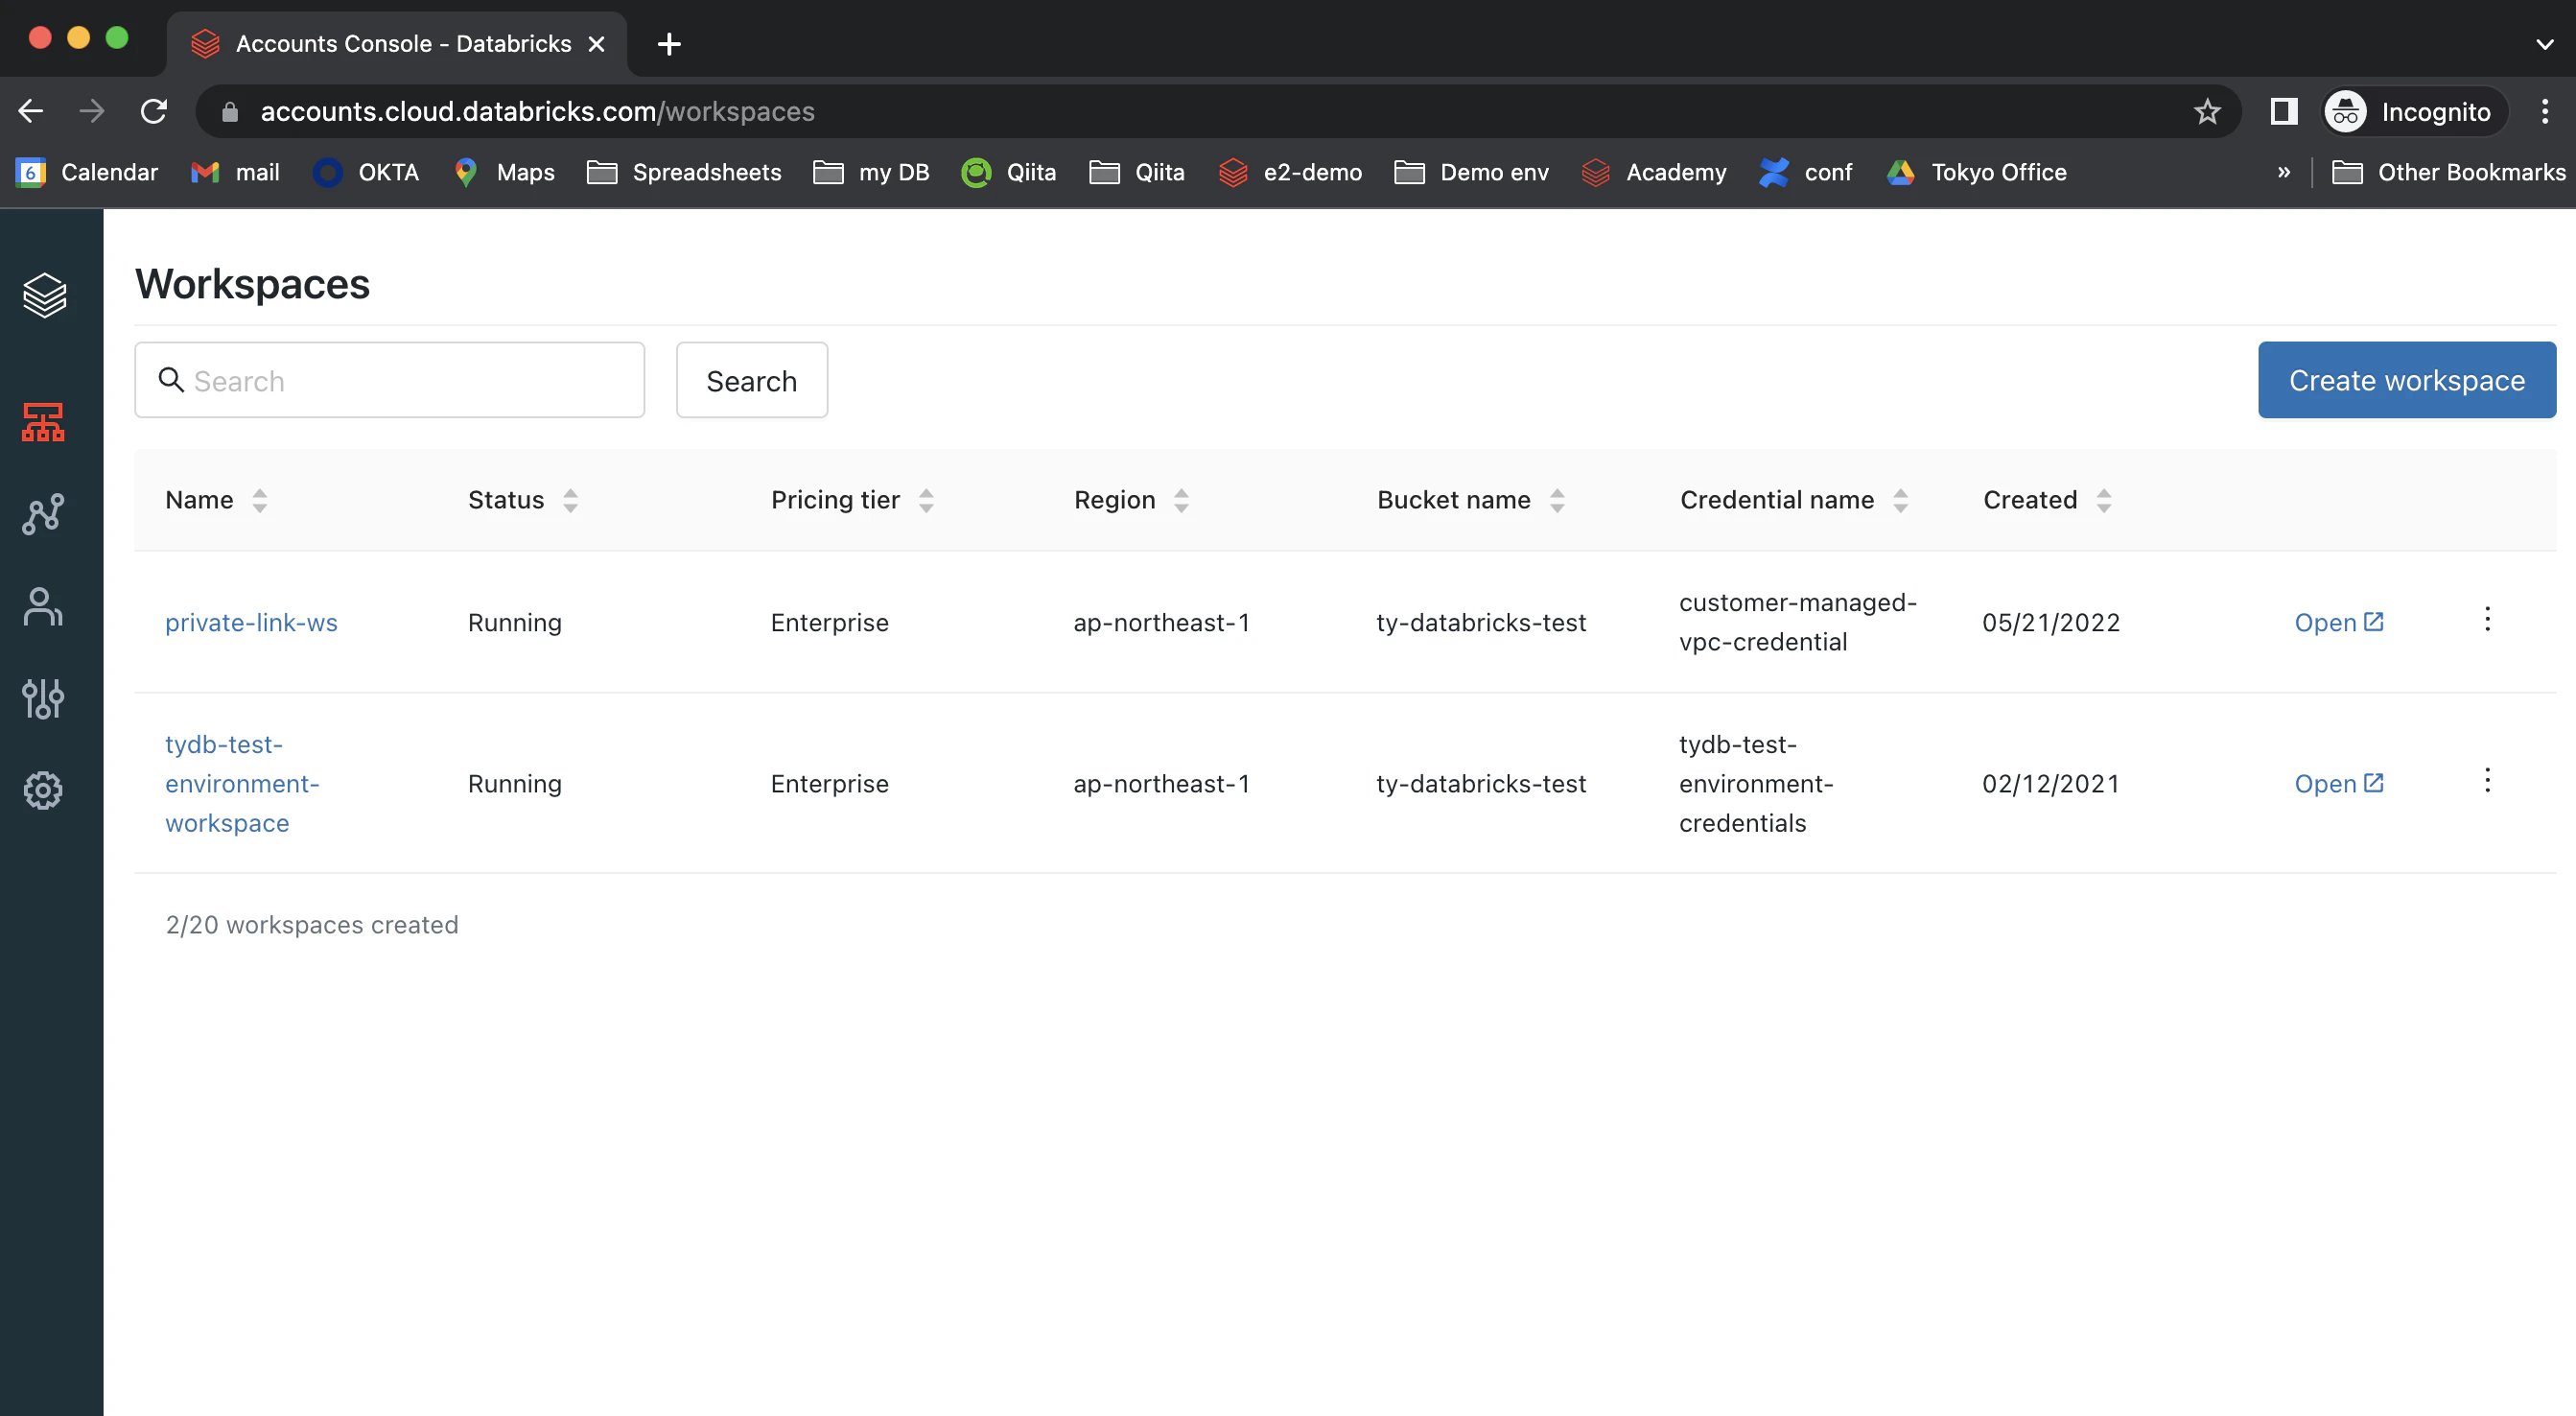Open a new browser tab
Image resolution: width=2576 pixels, height=1416 pixels.
tap(669, 44)
